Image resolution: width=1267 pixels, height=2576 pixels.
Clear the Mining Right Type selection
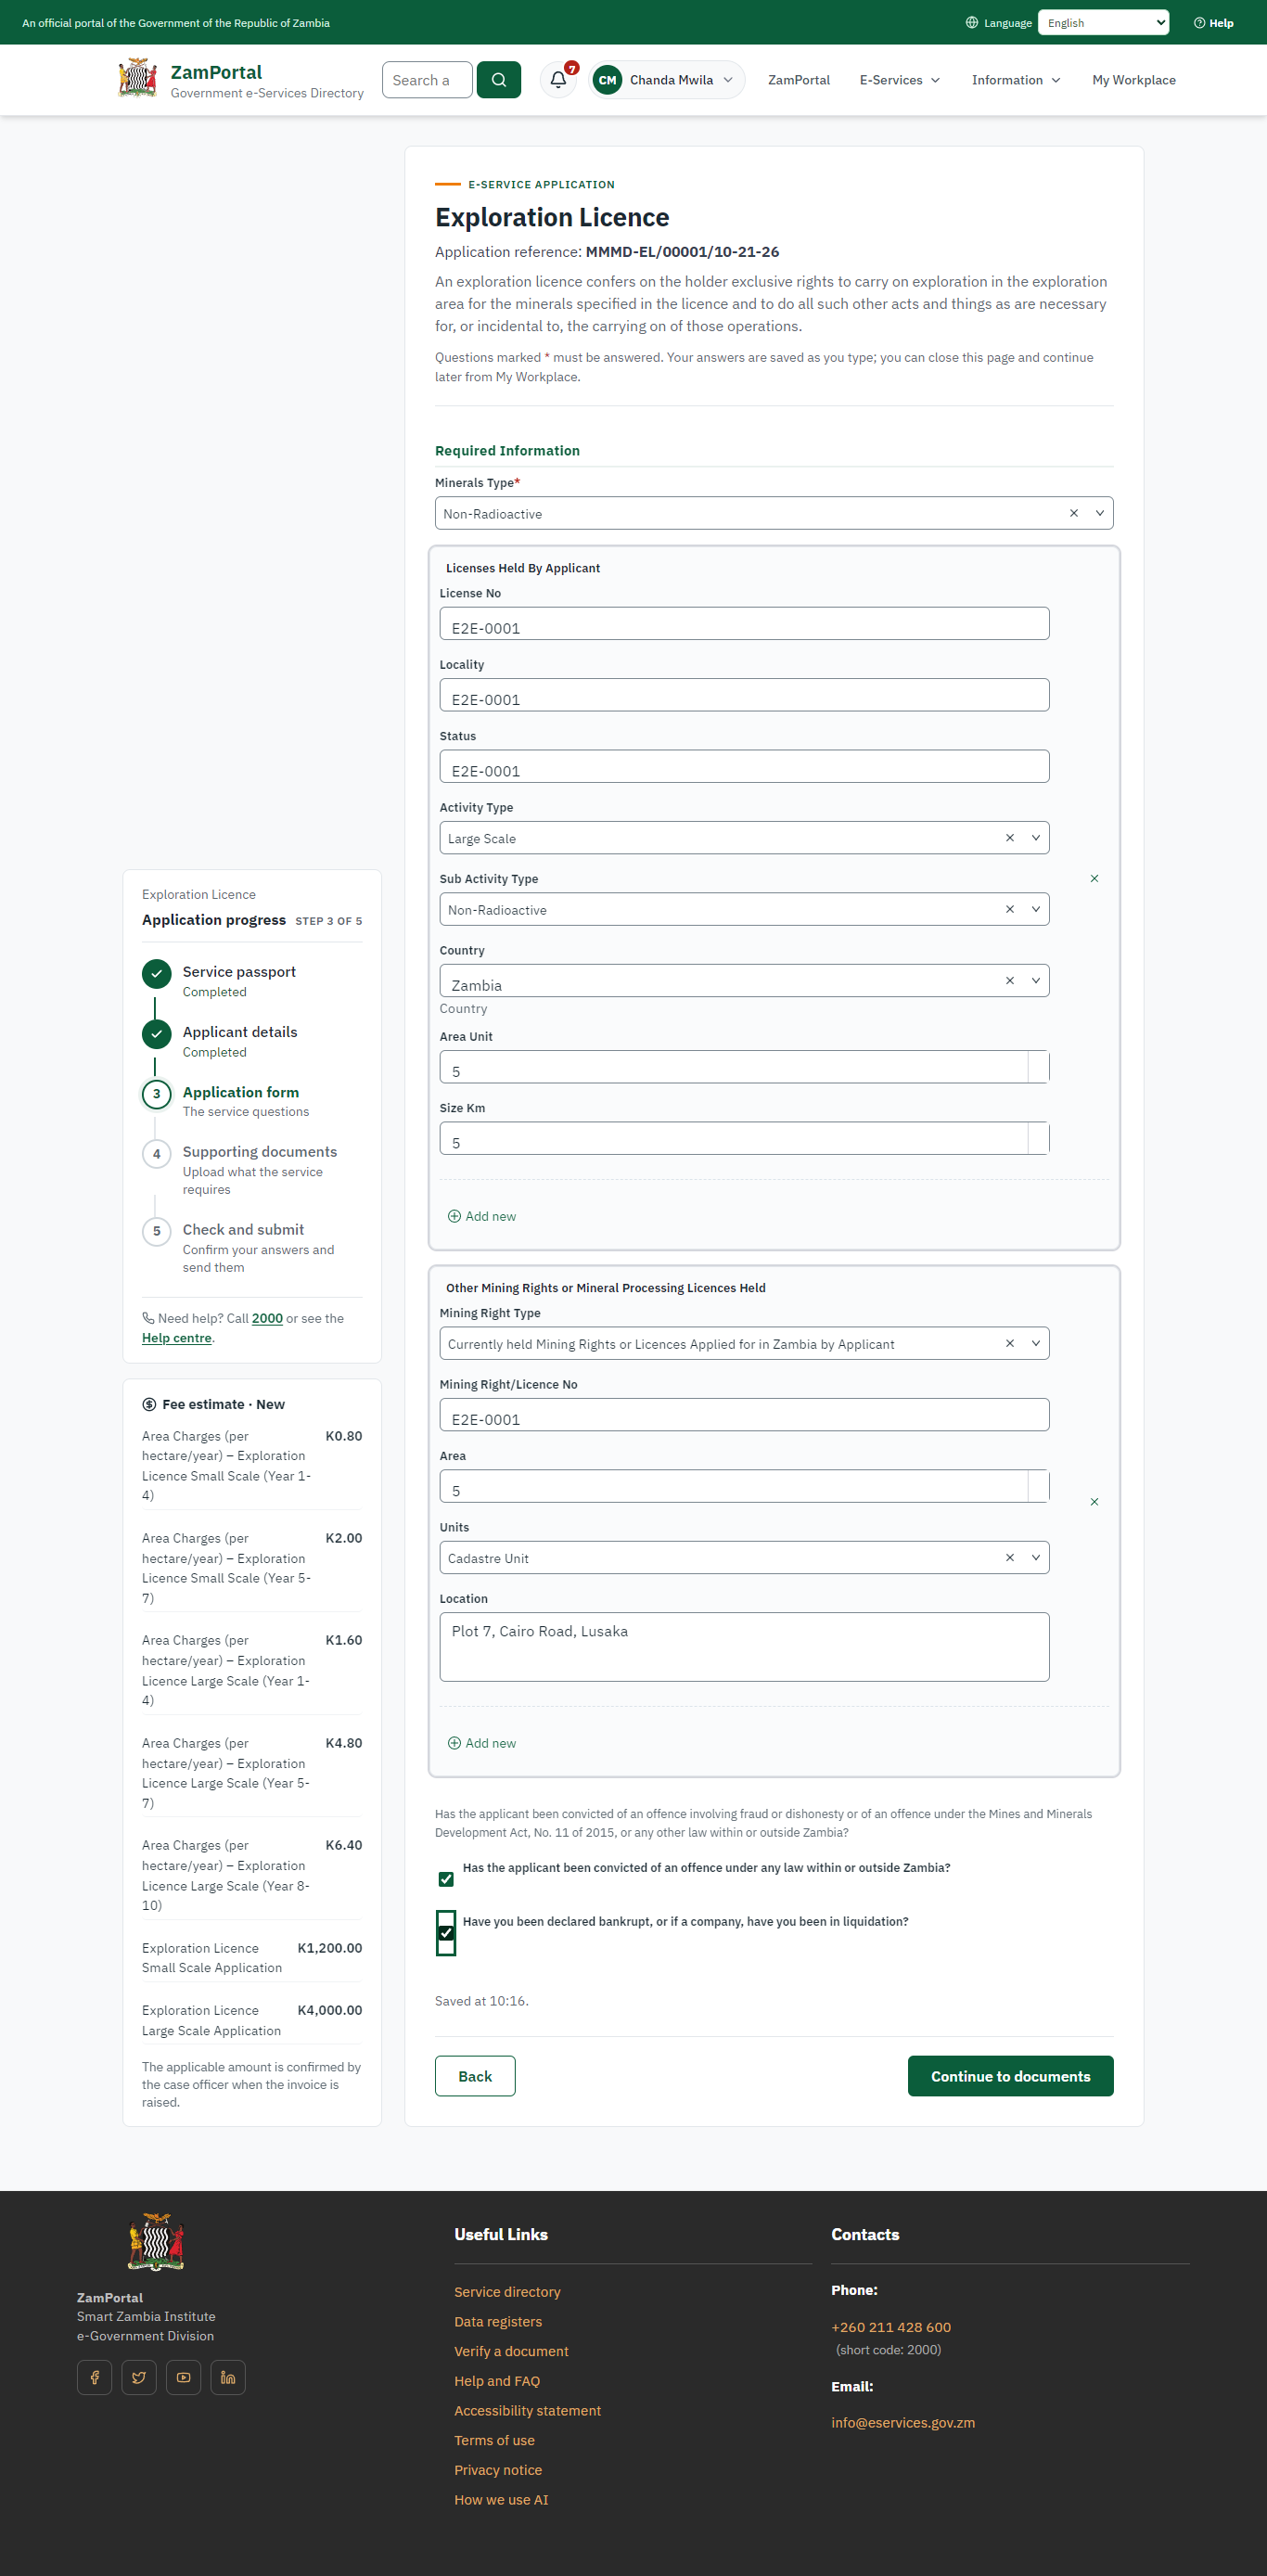point(1009,1343)
